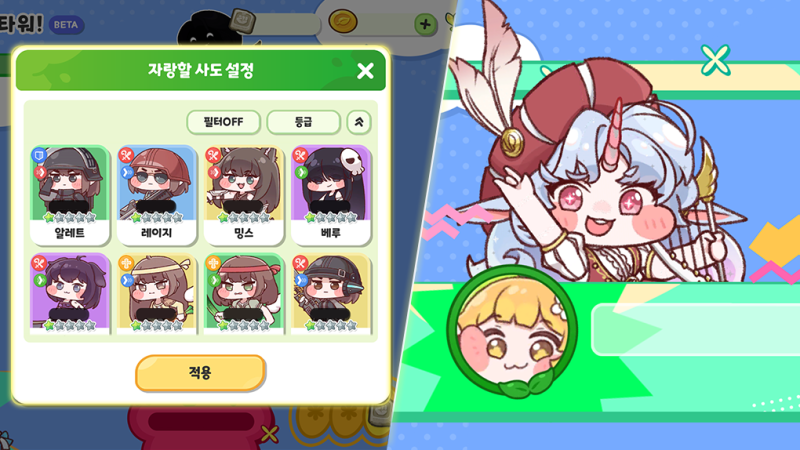This screenshot has height=450, width=800.
Task: Close the 자랑할 사도 설정 dialog
Action: (x=365, y=71)
